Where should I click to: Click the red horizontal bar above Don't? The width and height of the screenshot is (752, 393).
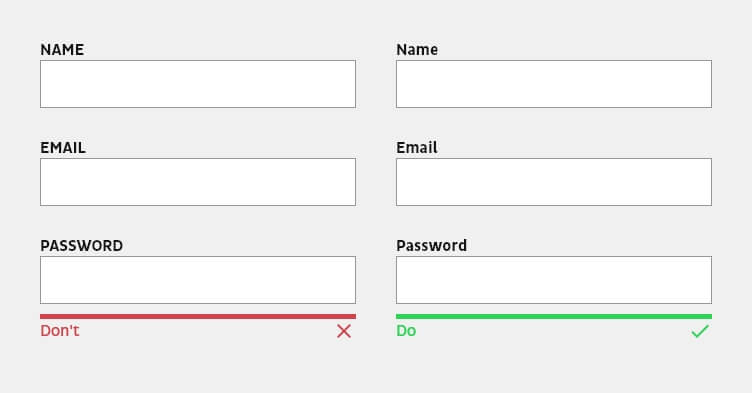pos(198,316)
